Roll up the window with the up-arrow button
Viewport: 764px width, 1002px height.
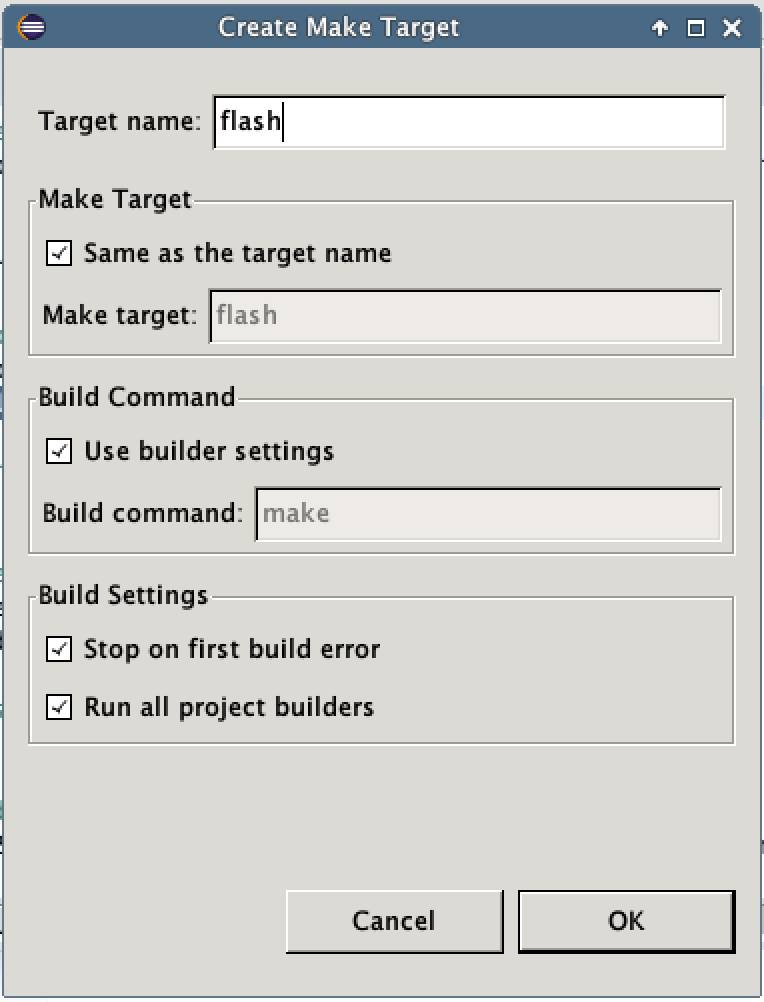click(660, 28)
